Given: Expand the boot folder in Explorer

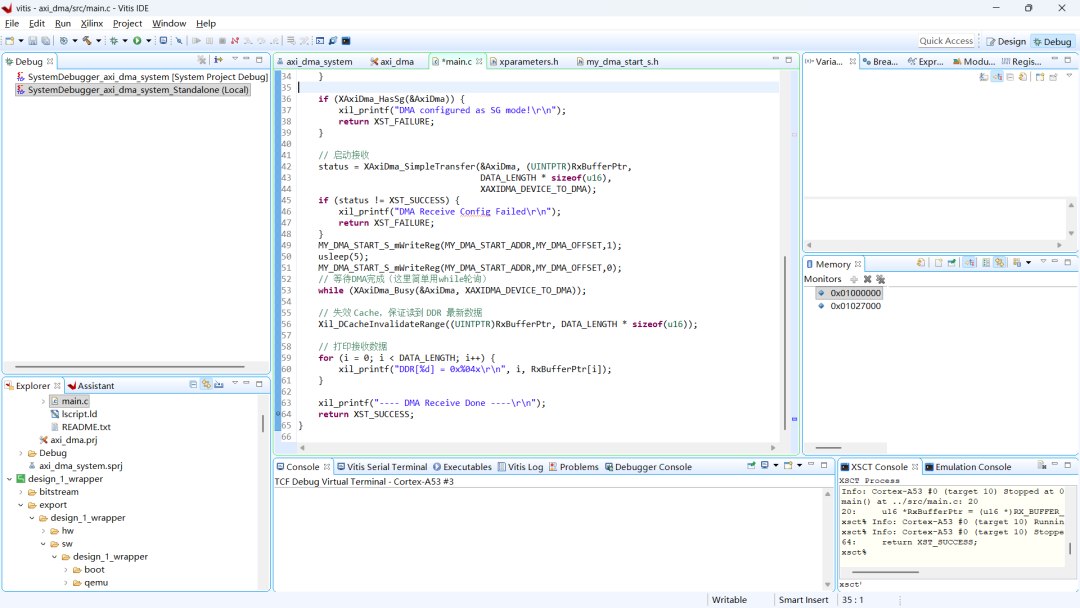Looking at the screenshot, I should pyautogui.click(x=65, y=569).
